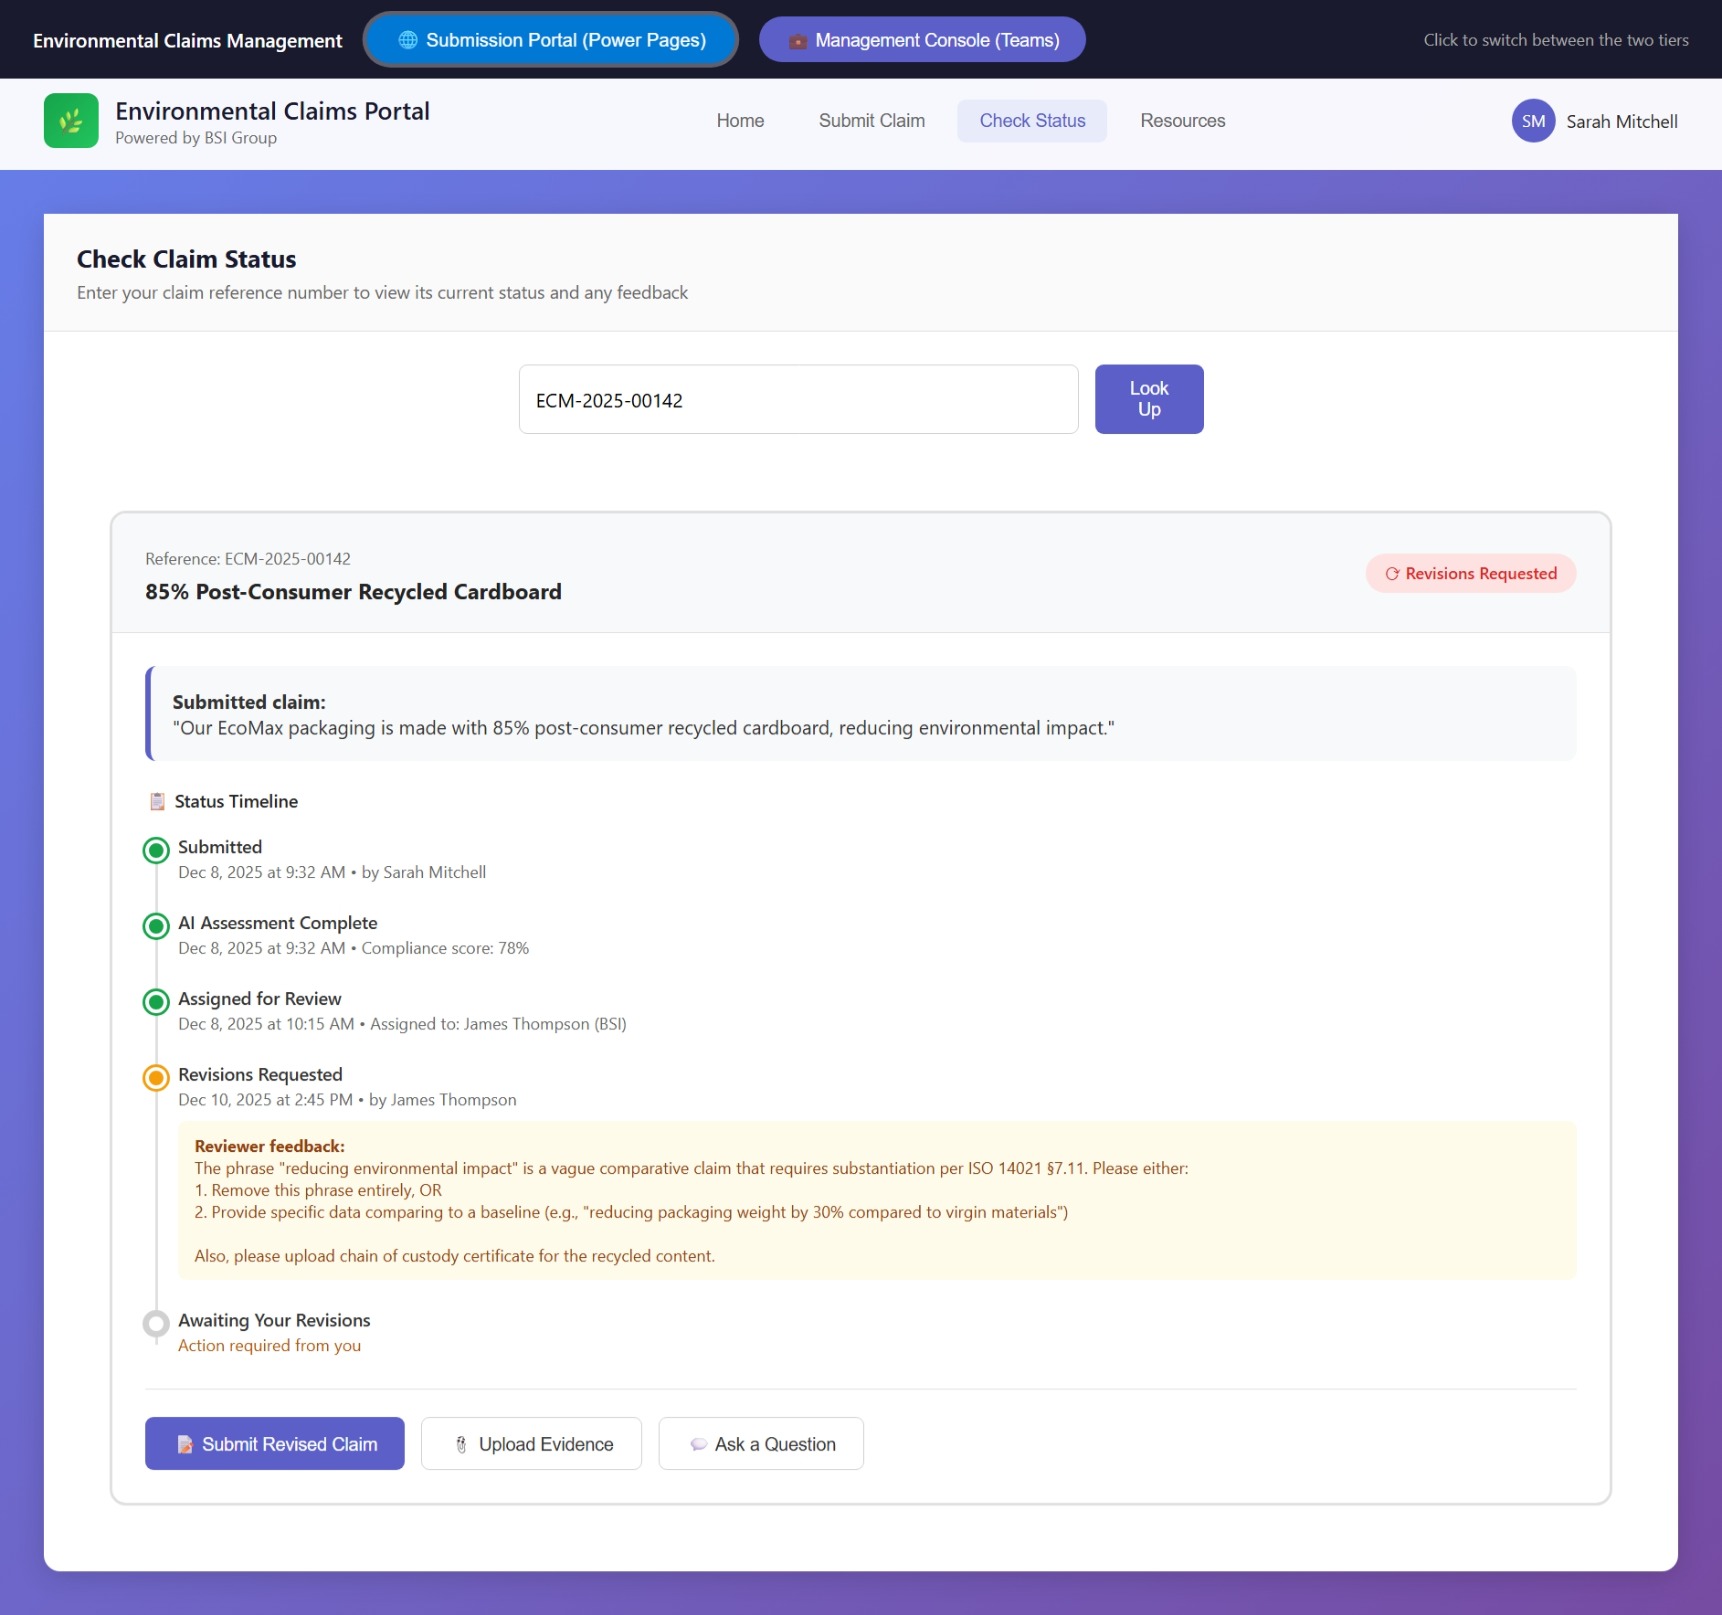Image resolution: width=1722 pixels, height=1615 pixels.
Task: Click the refresh icon in Revisions Requested badge
Action: click(1392, 573)
